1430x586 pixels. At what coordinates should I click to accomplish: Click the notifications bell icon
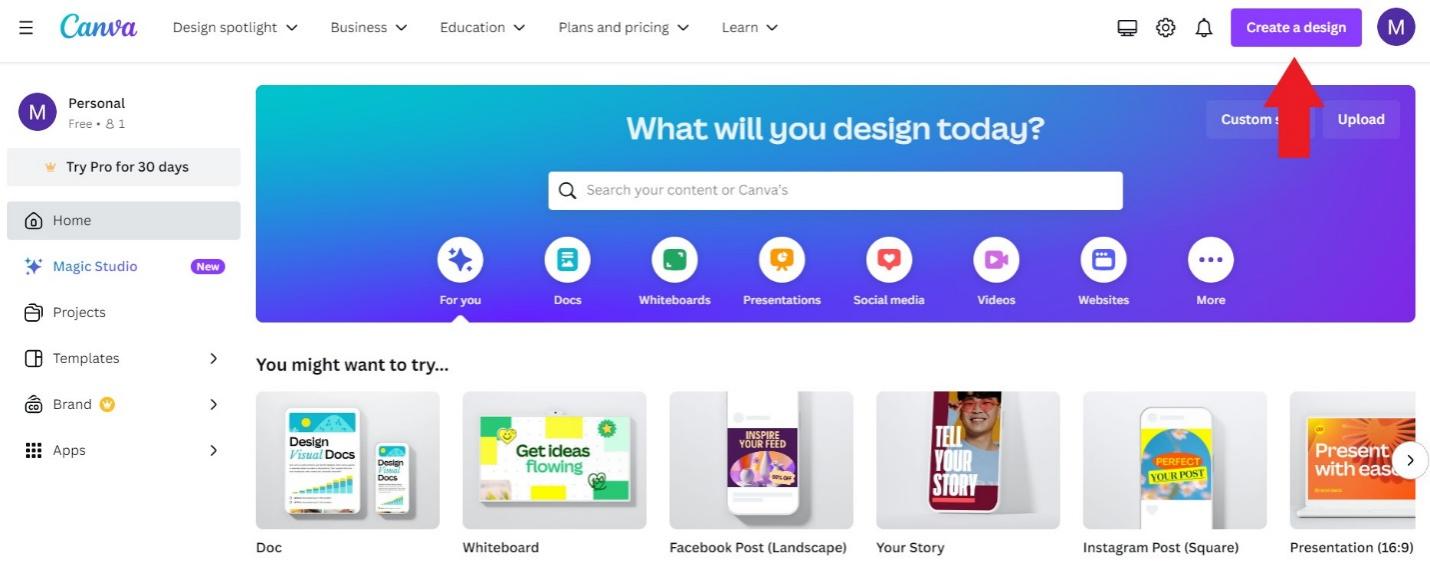[x=1204, y=28]
